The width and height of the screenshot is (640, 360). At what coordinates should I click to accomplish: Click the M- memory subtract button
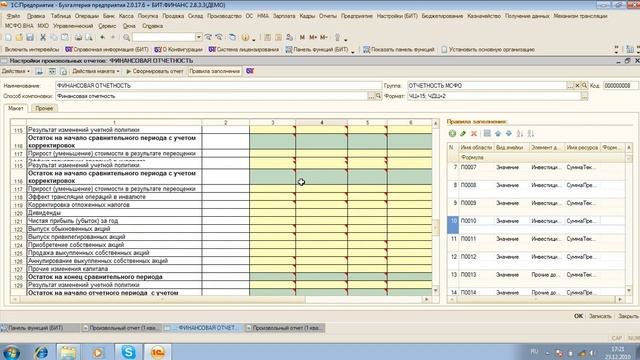(x=324, y=38)
